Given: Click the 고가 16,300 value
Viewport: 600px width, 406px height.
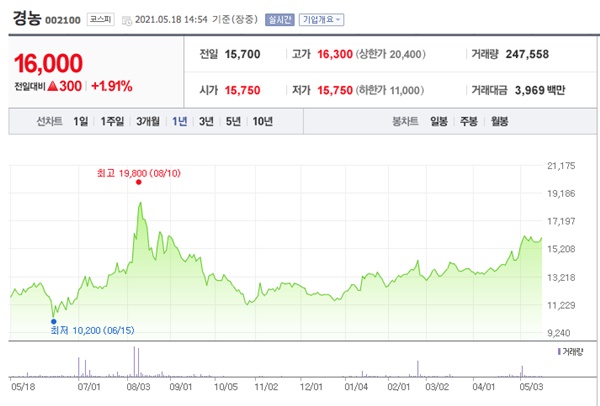Looking at the screenshot, I should [x=335, y=54].
